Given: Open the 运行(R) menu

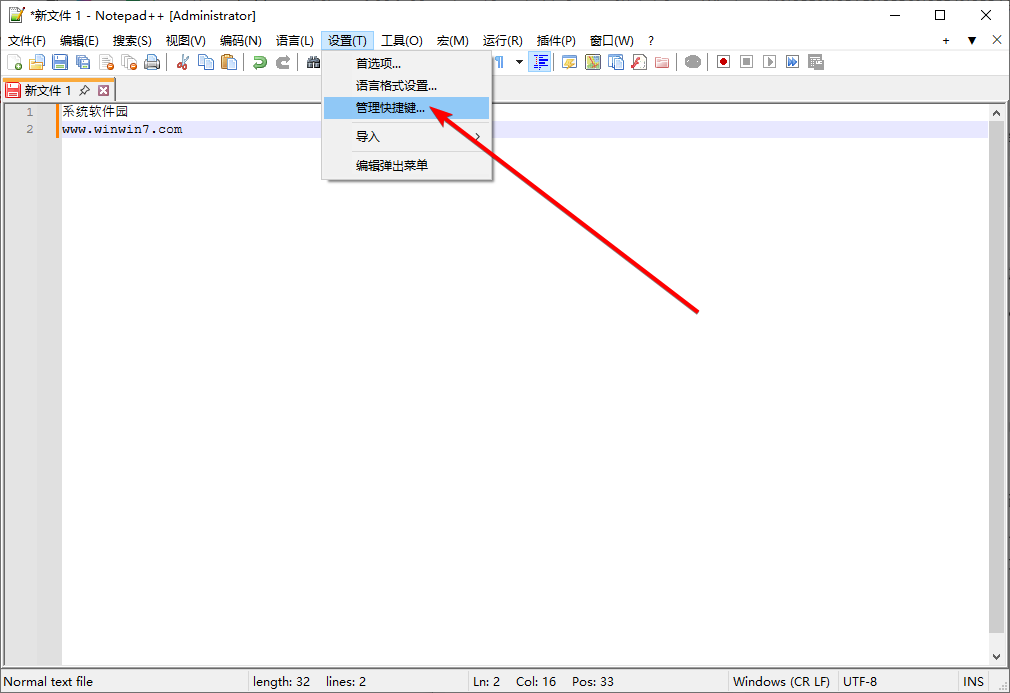Looking at the screenshot, I should tap(502, 41).
